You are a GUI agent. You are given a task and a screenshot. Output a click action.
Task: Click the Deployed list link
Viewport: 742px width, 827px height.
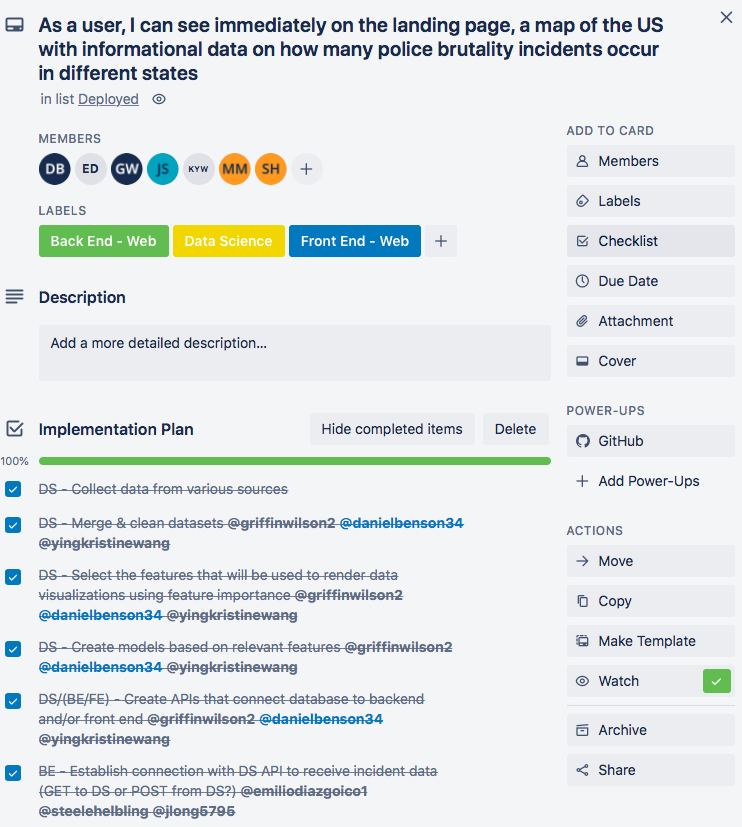(x=108, y=99)
